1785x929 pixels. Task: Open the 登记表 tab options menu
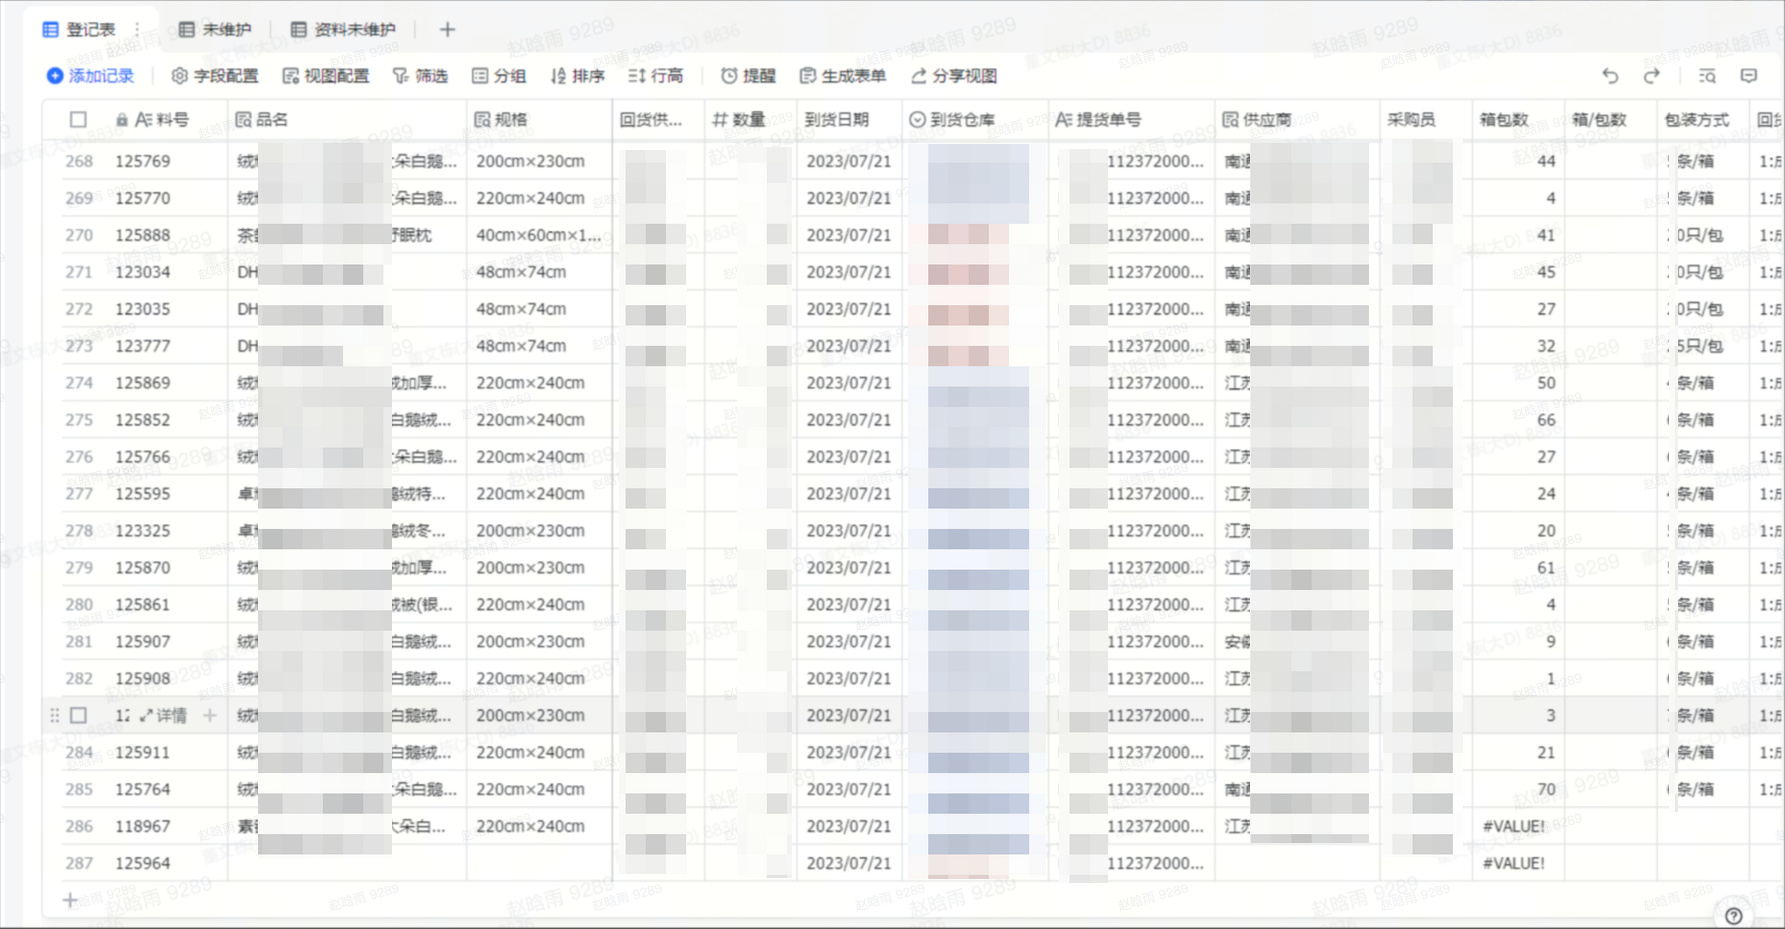pos(137,30)
